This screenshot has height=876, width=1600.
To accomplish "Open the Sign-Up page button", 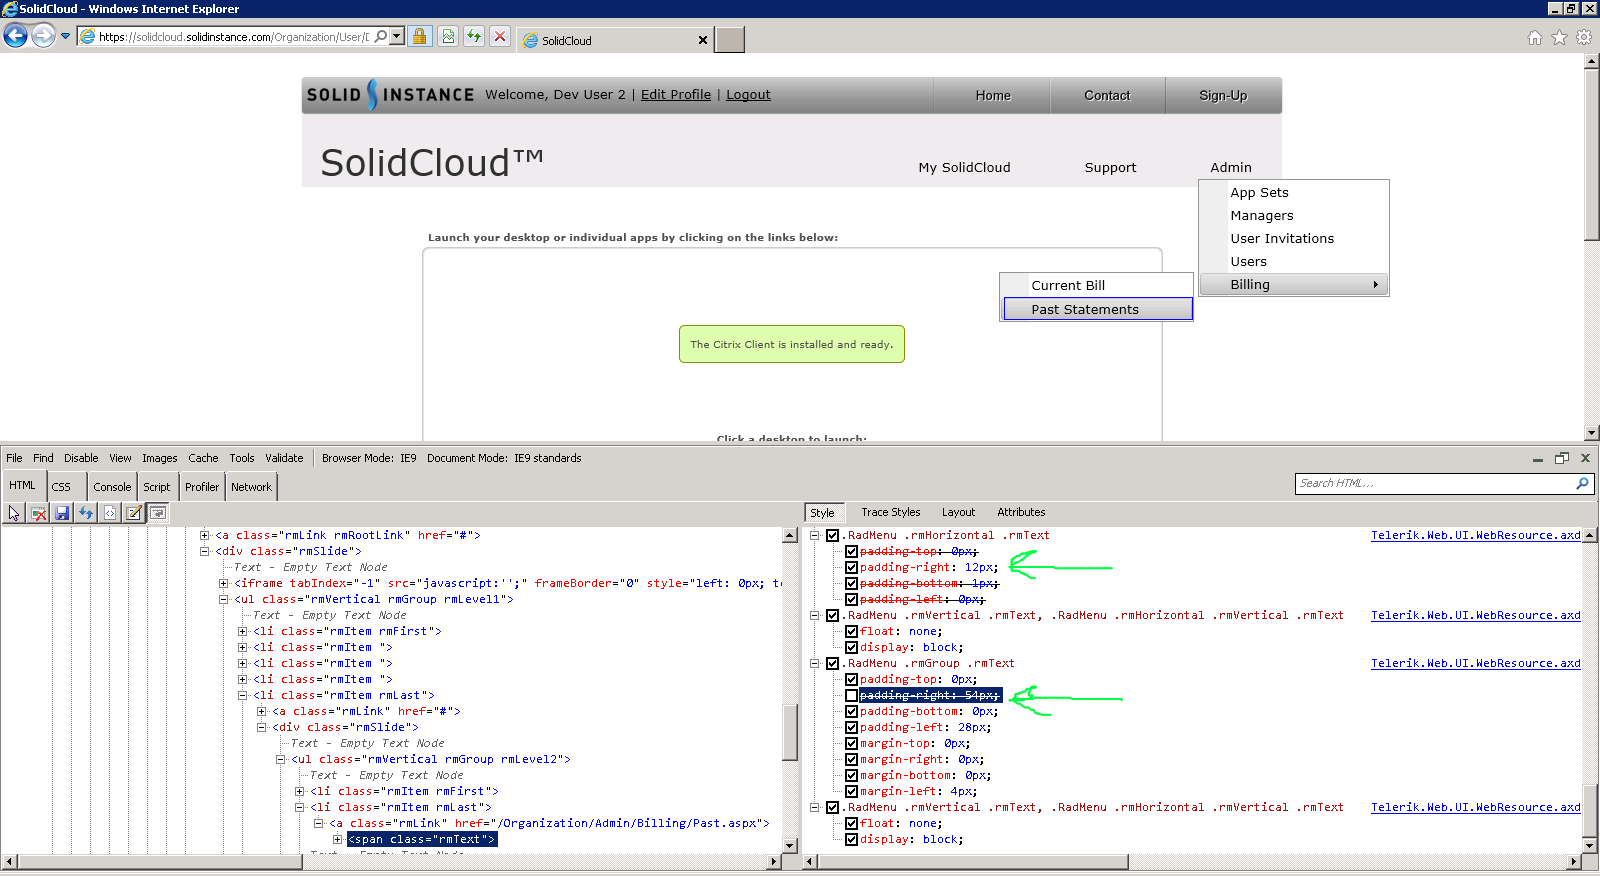I will click(1223, 96).
